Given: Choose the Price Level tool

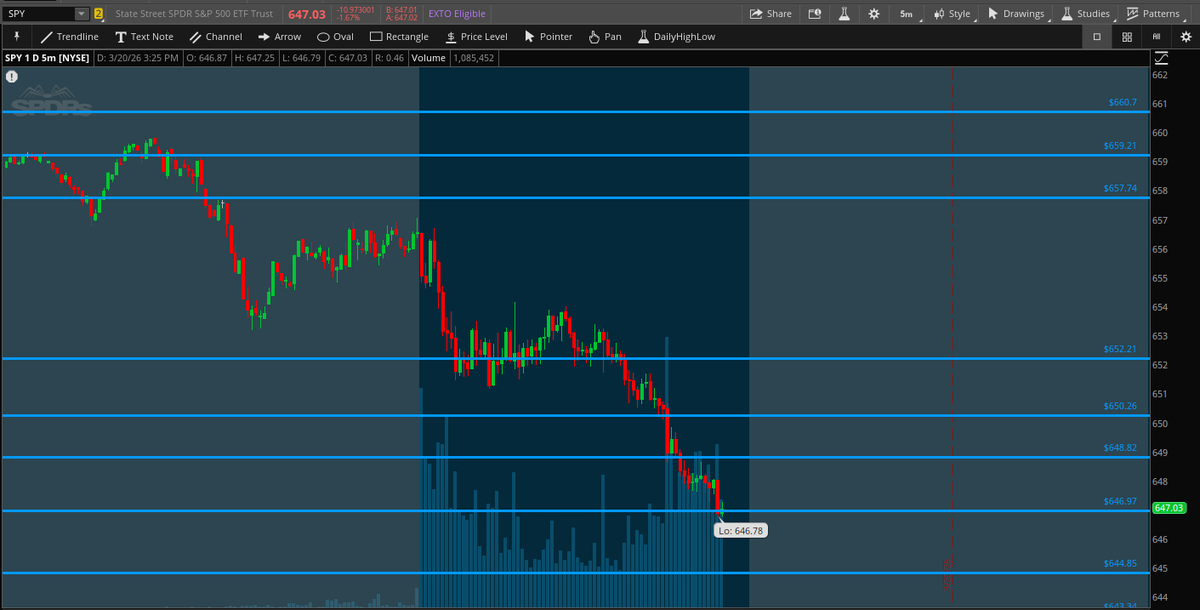Looking at the screenshot, I should click(x=476, y=36).
